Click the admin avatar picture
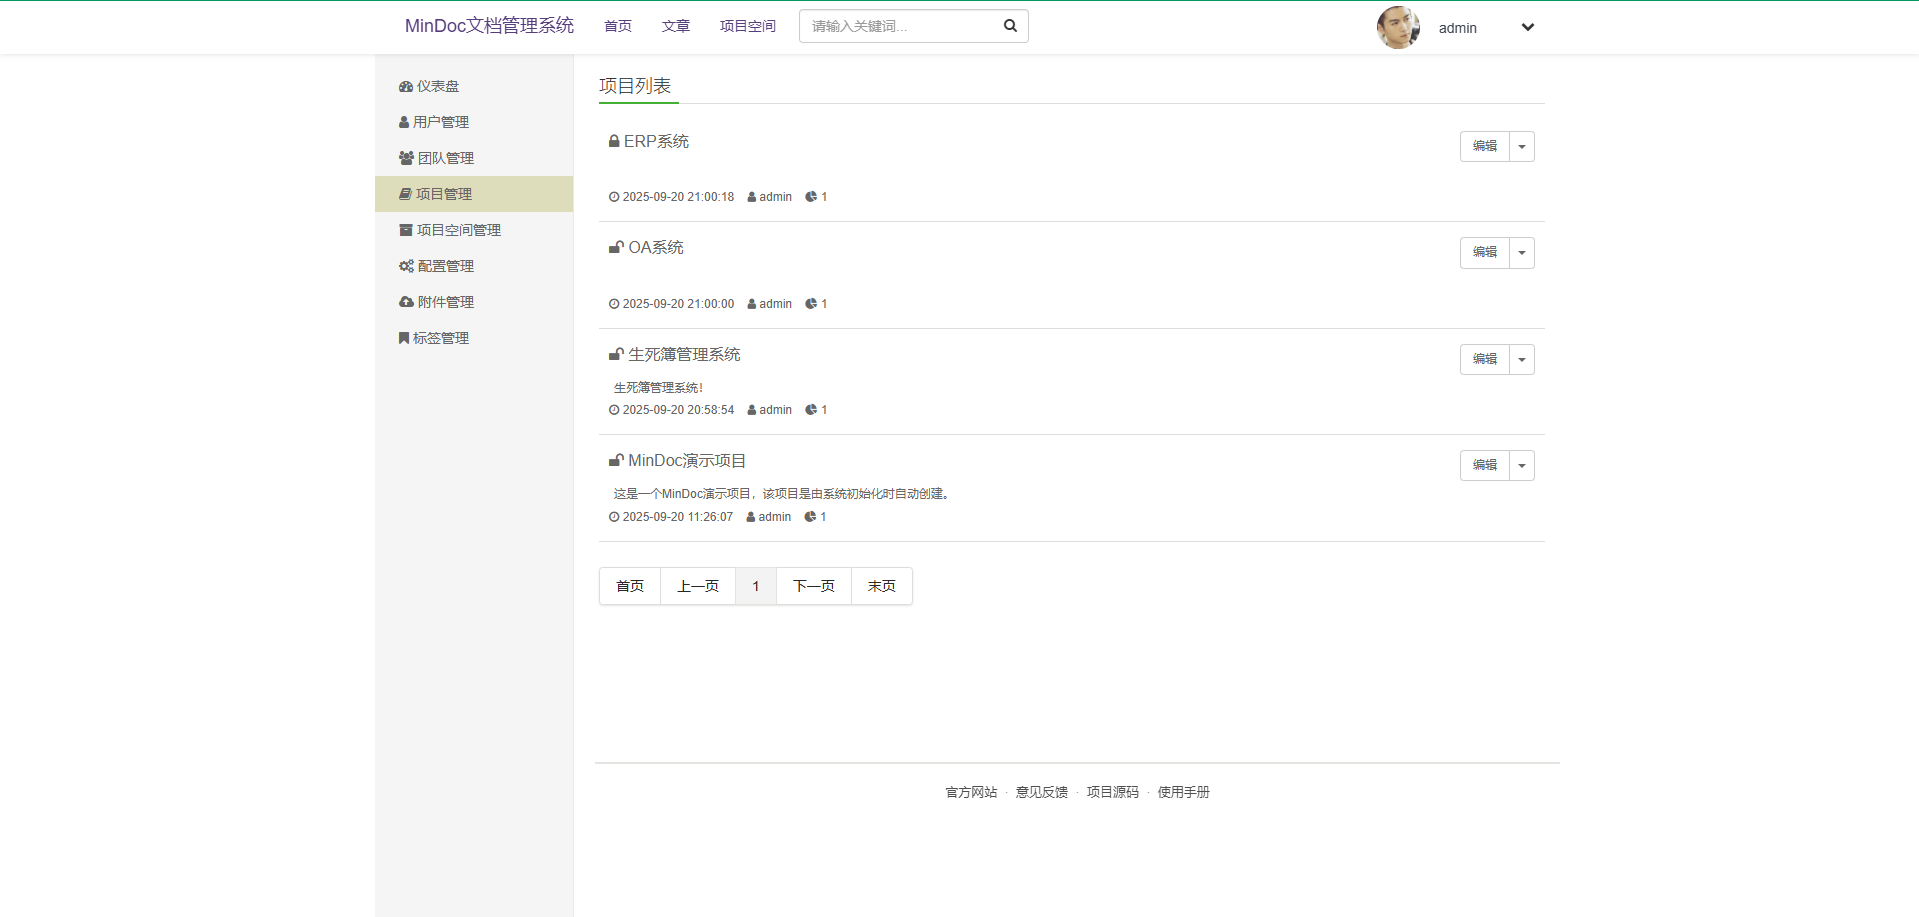The height and width of the screenshot is (917, 1919). point(1397,28)
